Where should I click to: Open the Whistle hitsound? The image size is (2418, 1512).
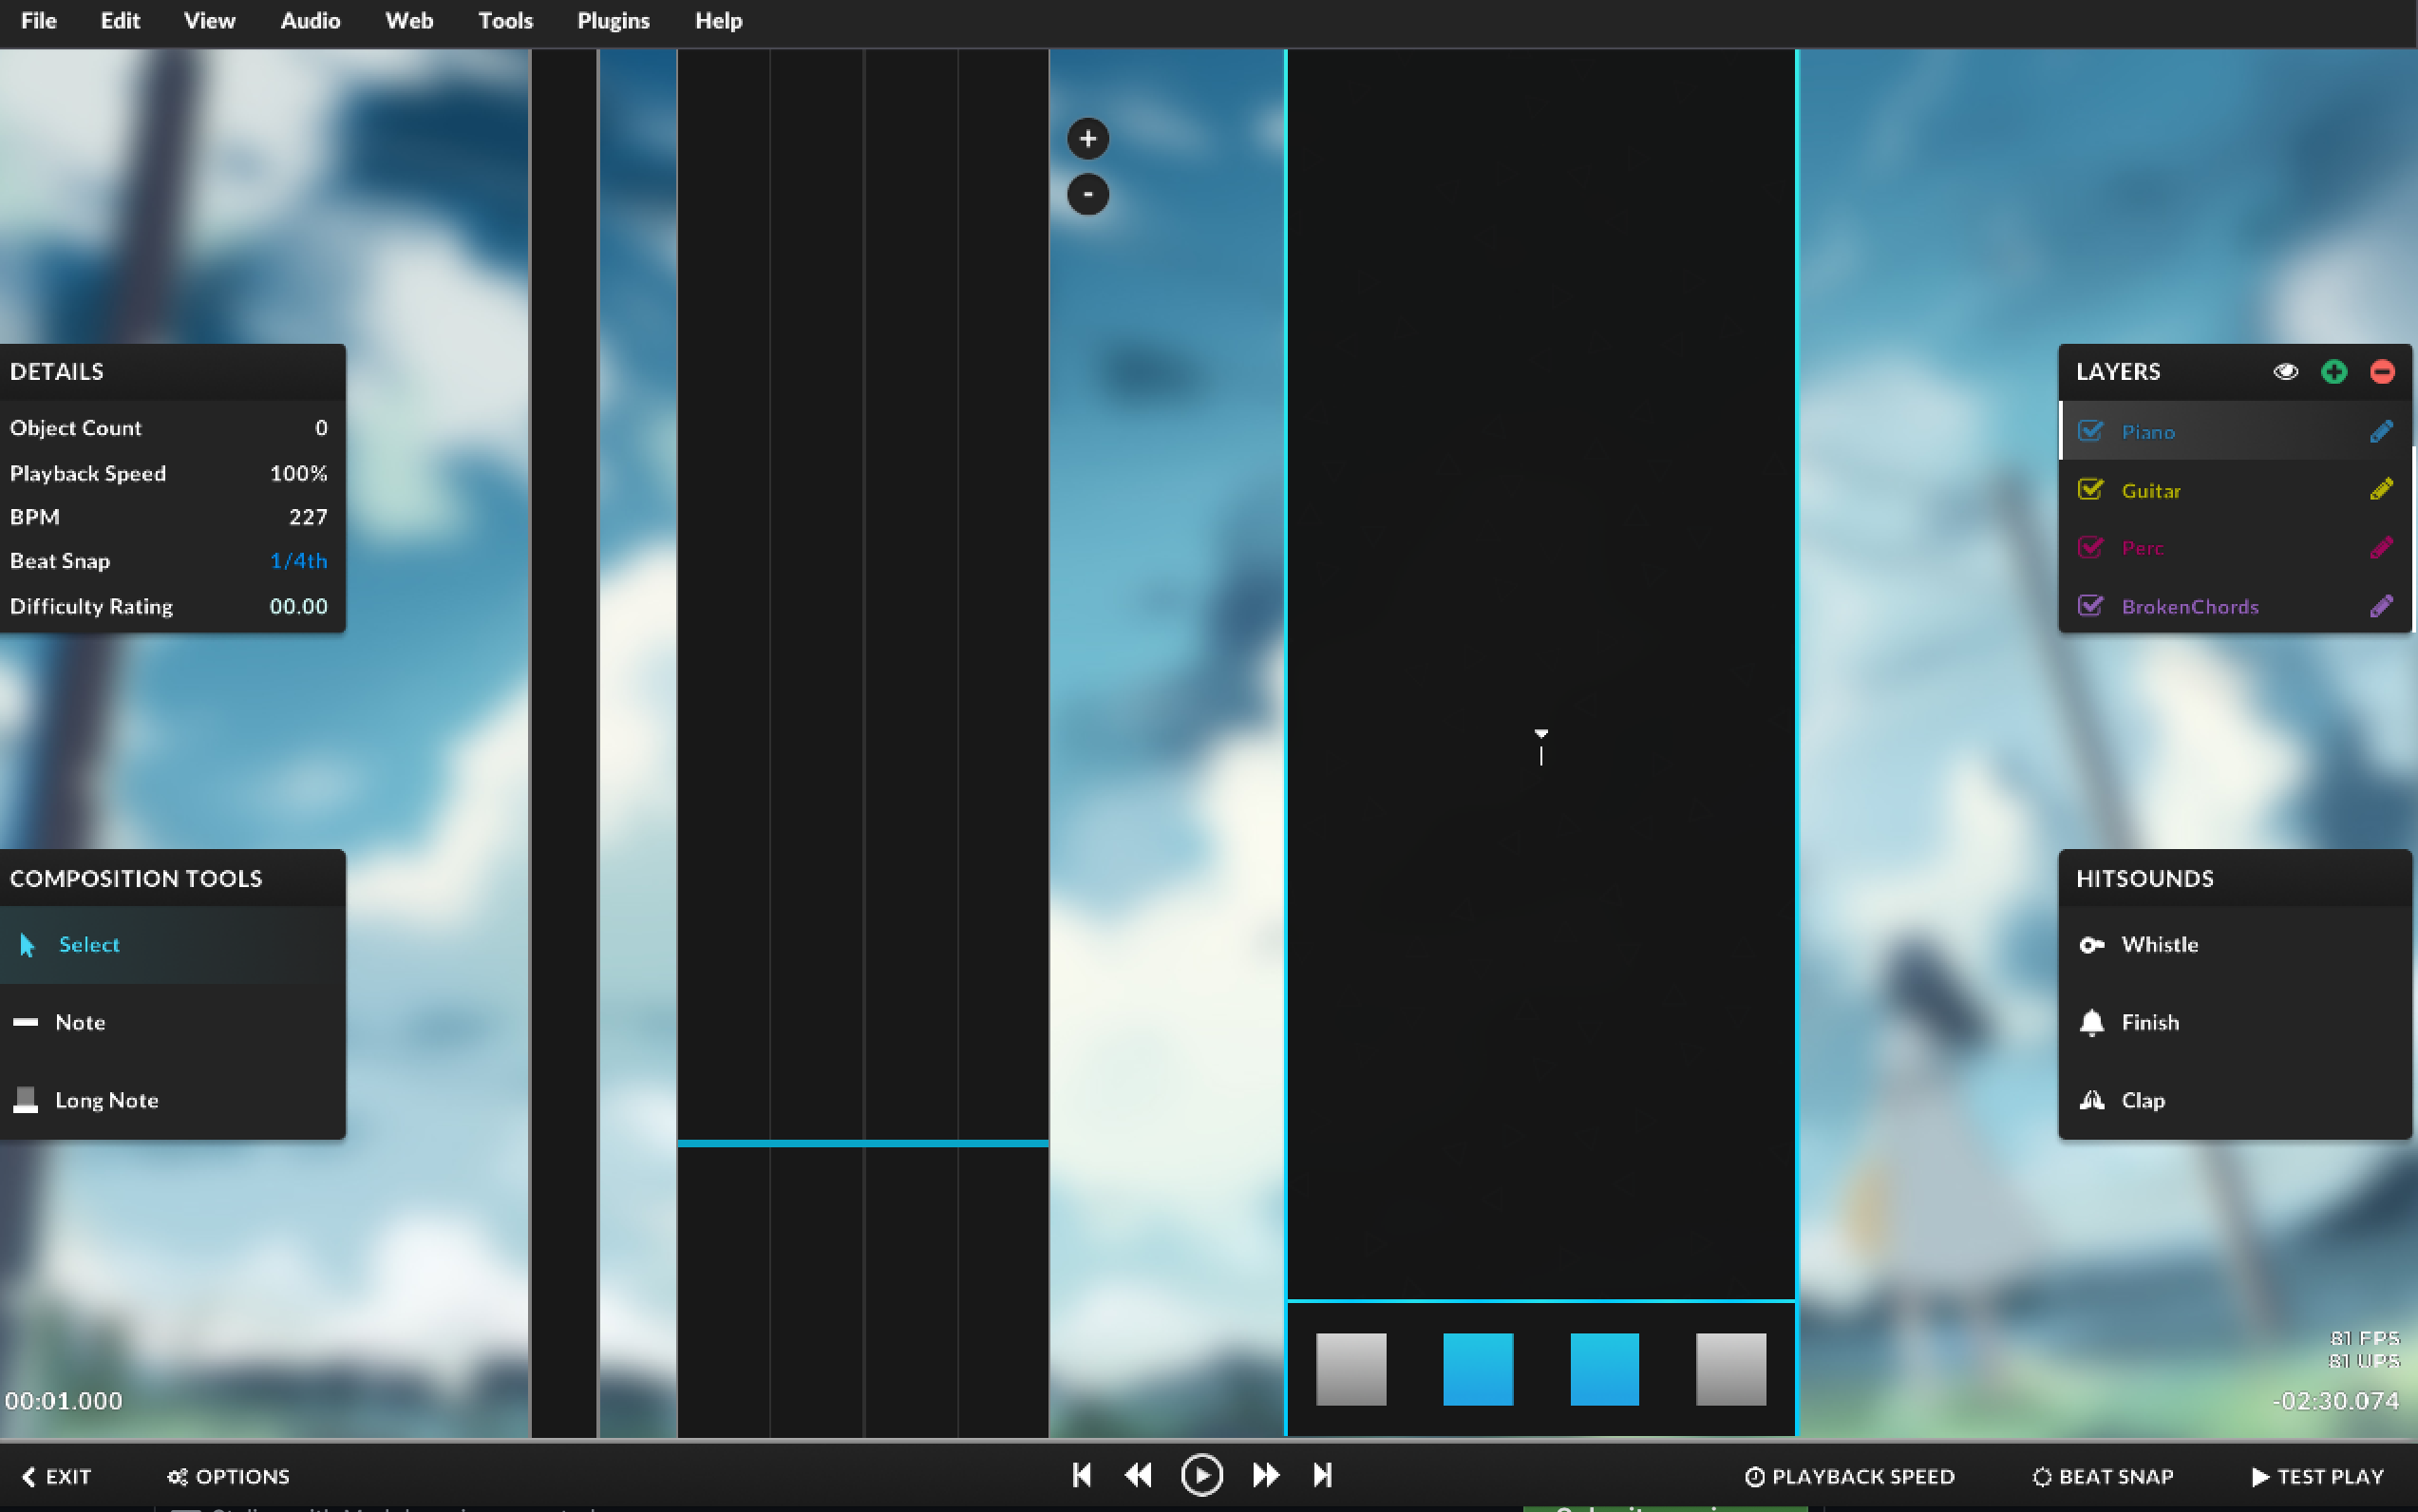2159,944
